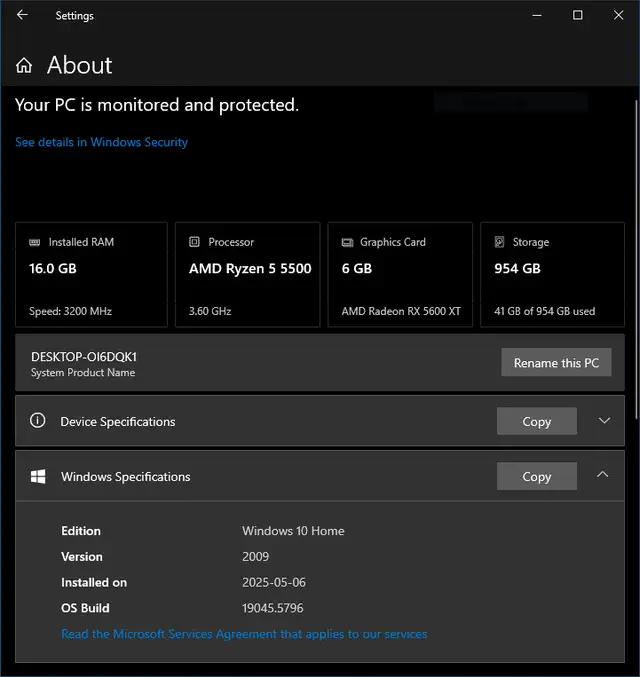Image resolution: width=640 pixels, height=677 pixels.
Task: Select version value 2009
Action: click(x=255, y=557)
